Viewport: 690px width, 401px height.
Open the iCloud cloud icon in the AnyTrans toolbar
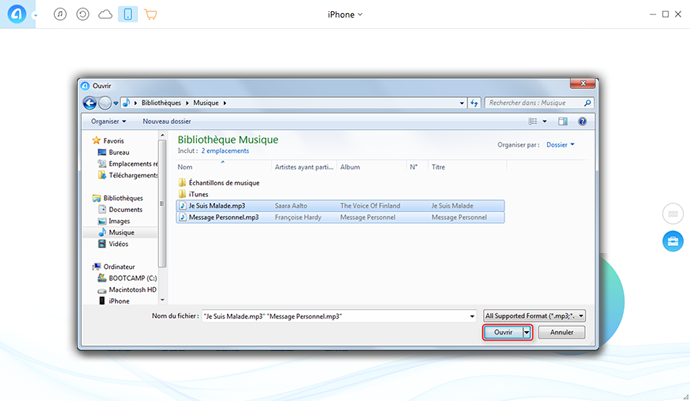(105, 15)
